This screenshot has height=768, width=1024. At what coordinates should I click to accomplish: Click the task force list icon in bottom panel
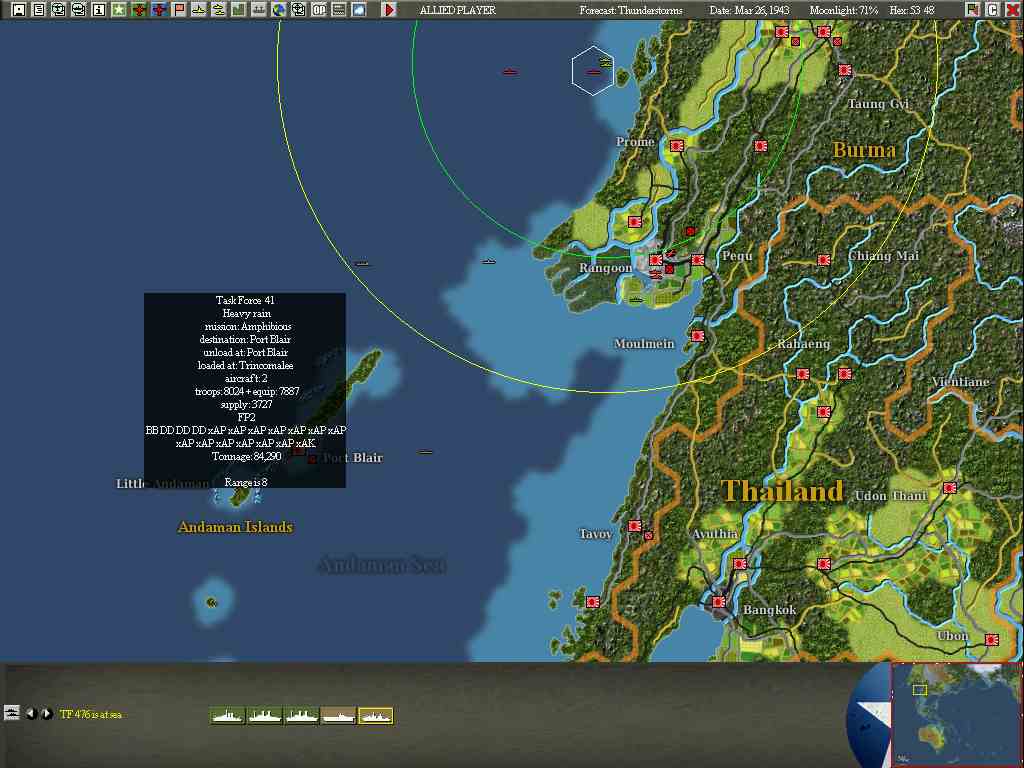12,712
